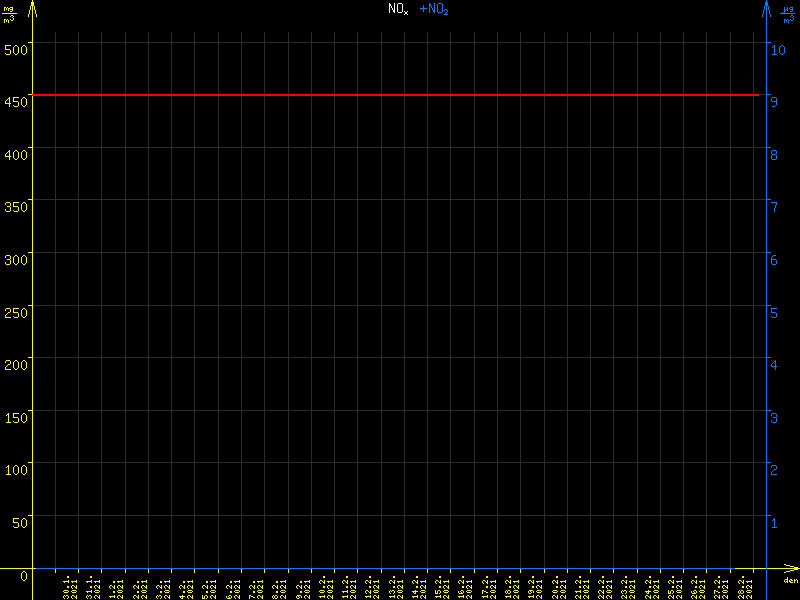Select the NOx legend label
The width and height of the screenshot is (800, 600).
[398, 9]
